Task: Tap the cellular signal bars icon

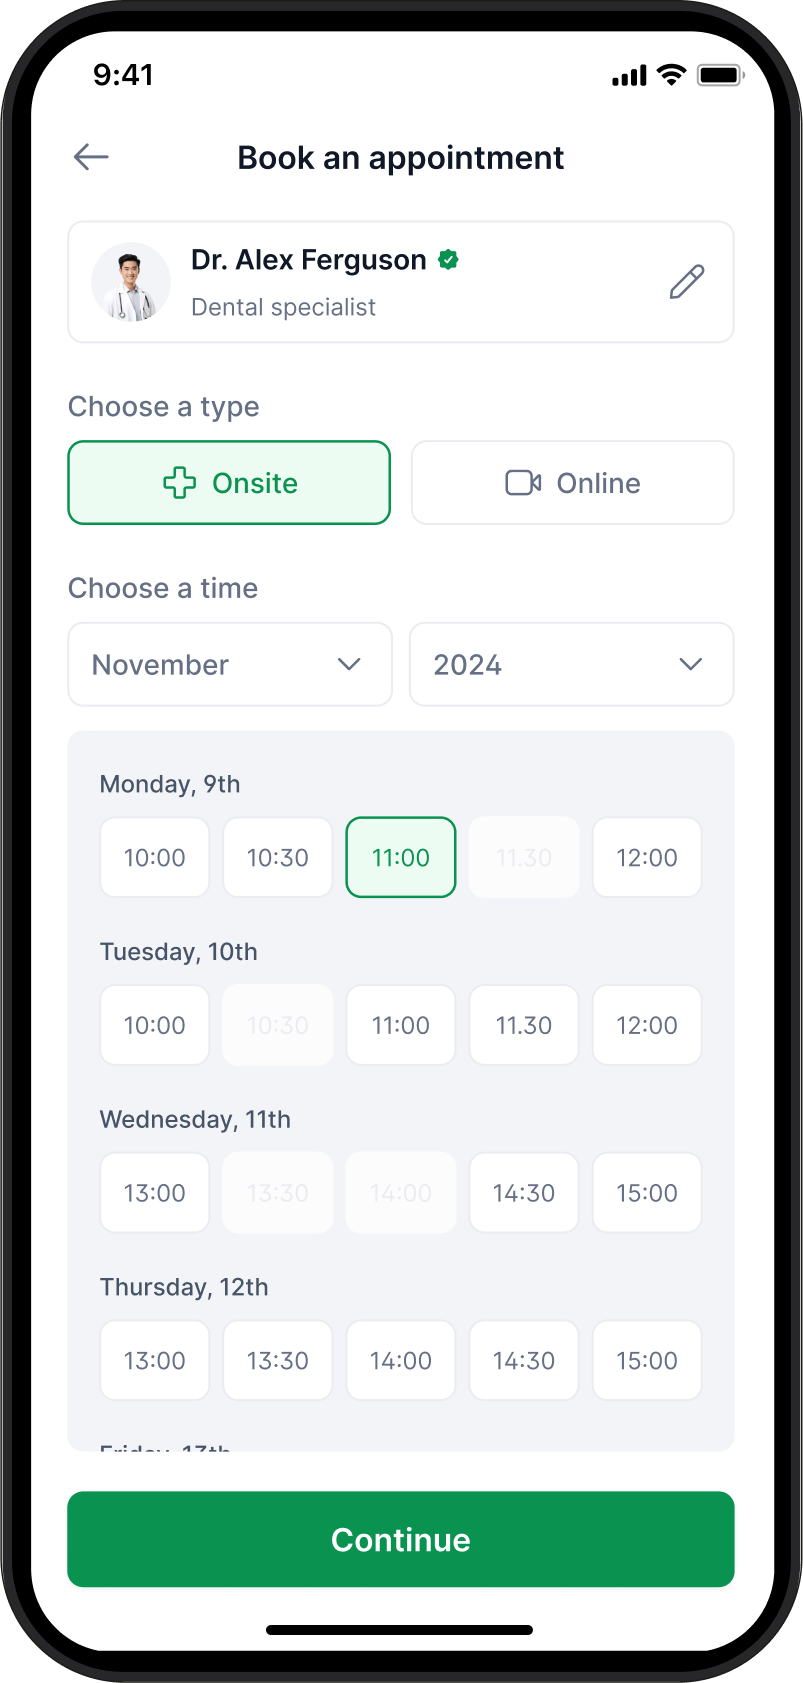Action: click(x=629, y=76)
